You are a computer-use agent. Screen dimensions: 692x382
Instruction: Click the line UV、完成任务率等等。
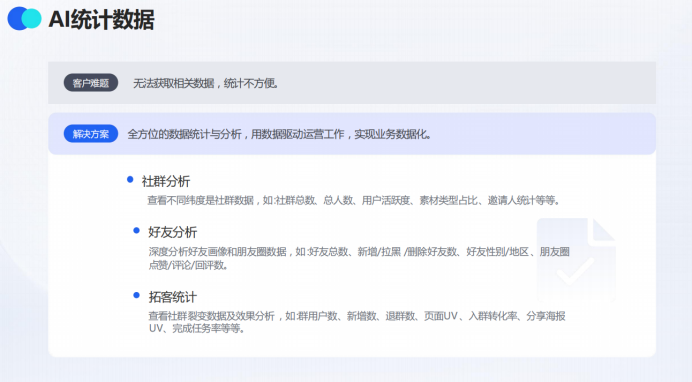(x=197, y=329)
